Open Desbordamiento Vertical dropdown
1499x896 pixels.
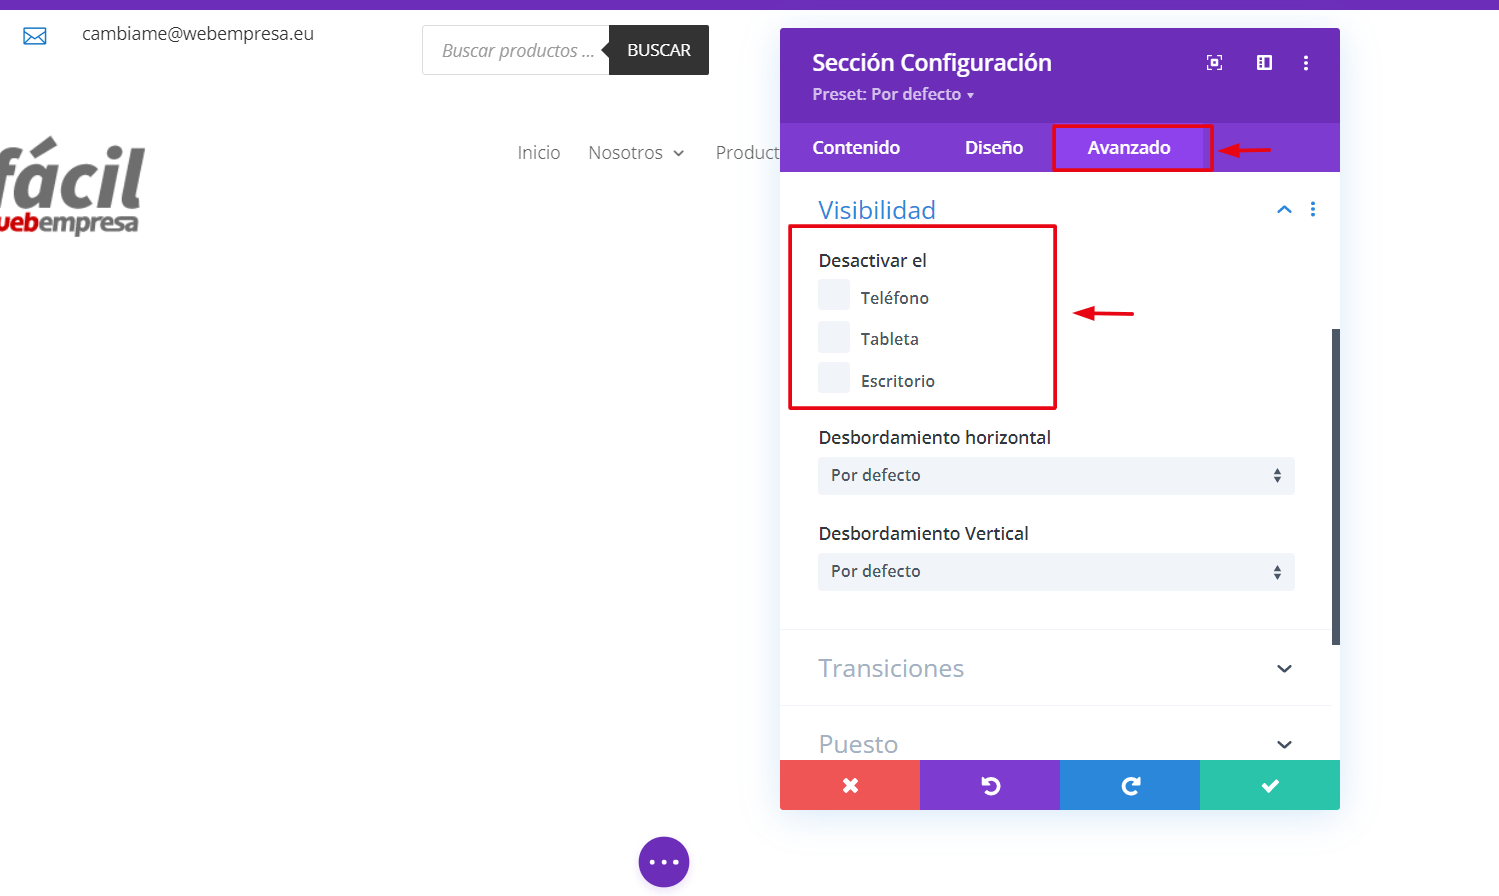tap(1056, 572)
